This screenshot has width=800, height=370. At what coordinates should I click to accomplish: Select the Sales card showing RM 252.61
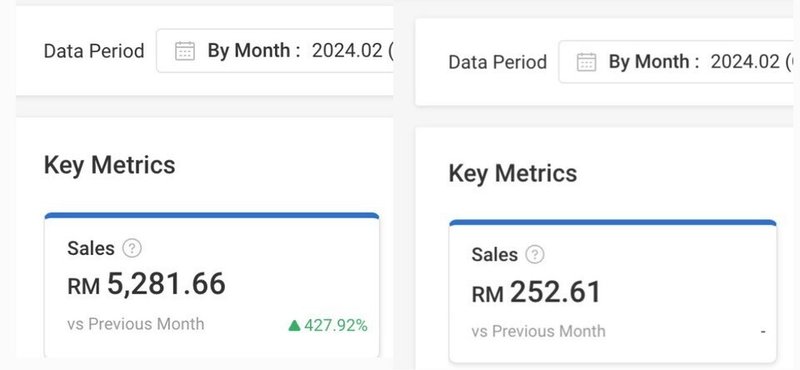click(x=613, y=291)
